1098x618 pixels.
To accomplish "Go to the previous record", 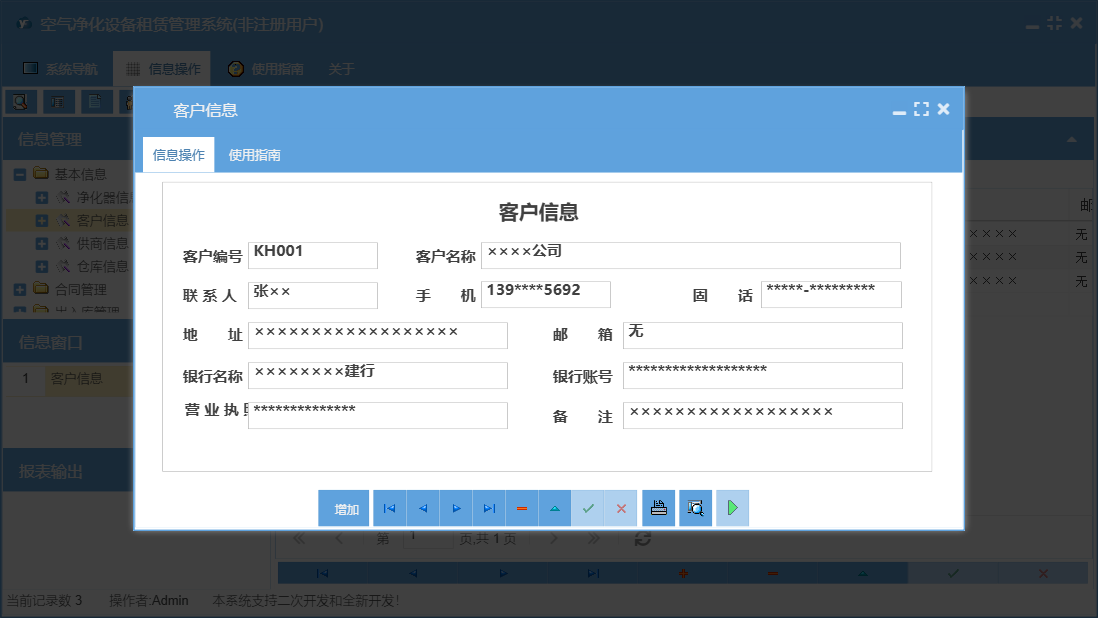I will tap(422, 508).
